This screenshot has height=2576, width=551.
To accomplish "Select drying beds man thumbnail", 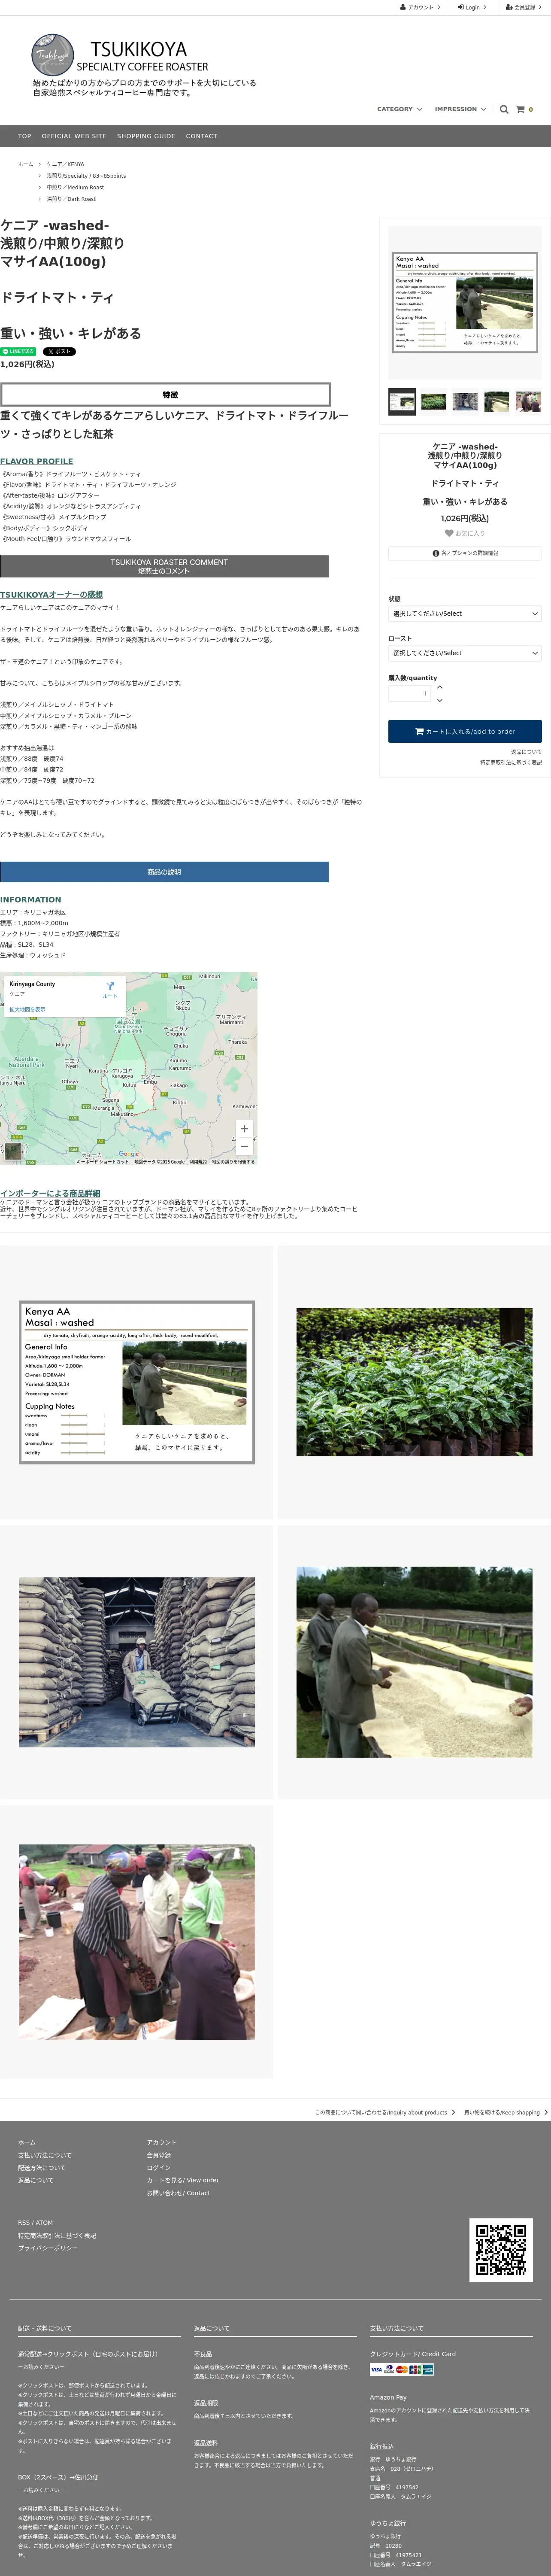I will (x=497, y=401).
